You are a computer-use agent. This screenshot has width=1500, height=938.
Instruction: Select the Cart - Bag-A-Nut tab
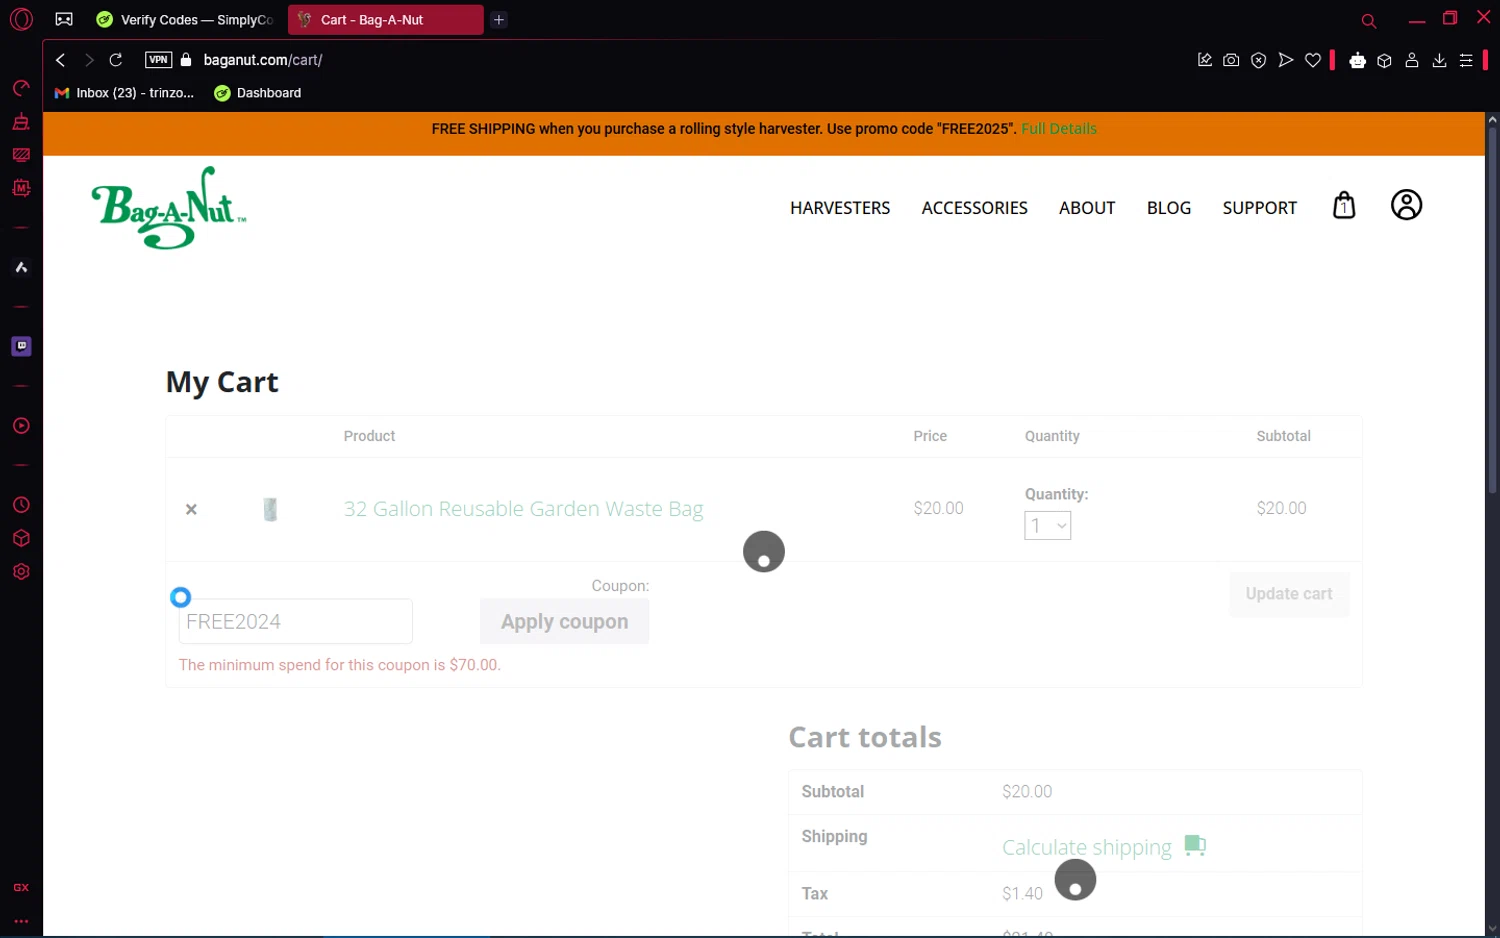(386, 20)
